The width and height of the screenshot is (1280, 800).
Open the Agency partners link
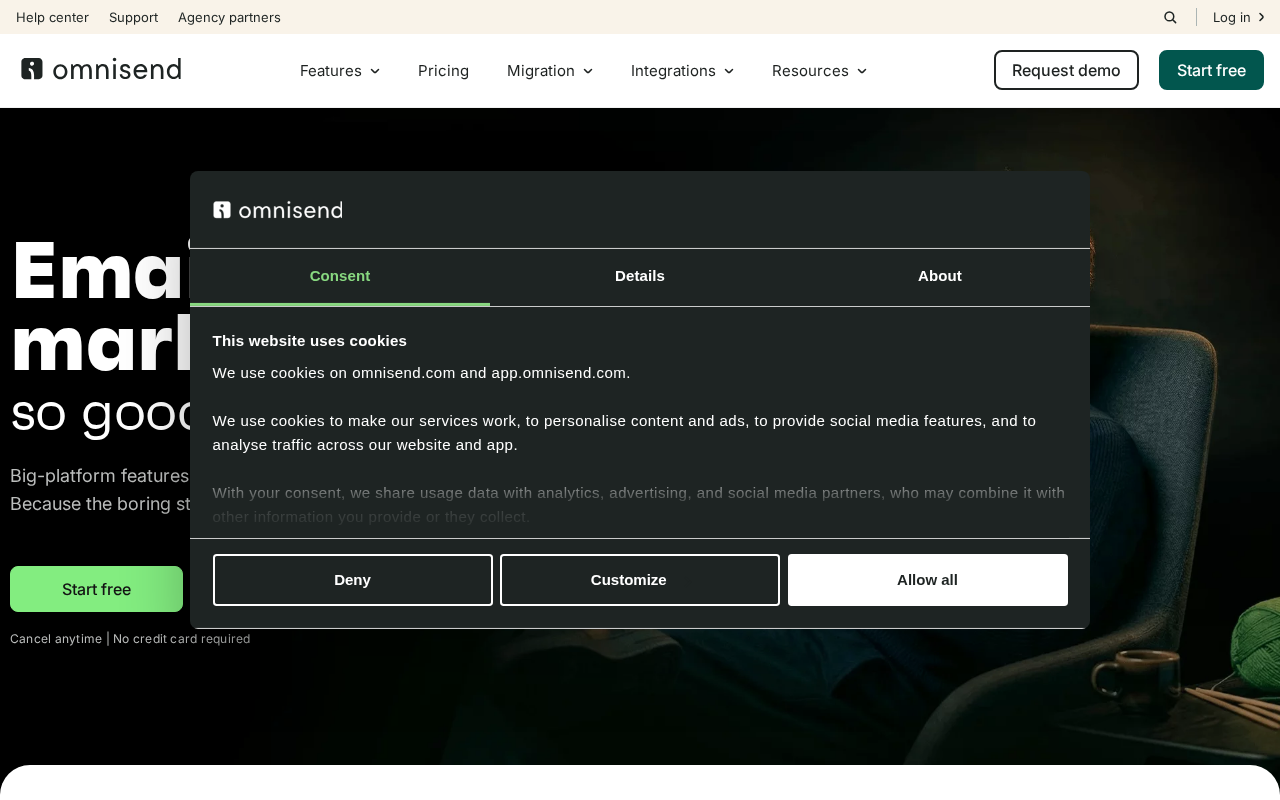229,17
